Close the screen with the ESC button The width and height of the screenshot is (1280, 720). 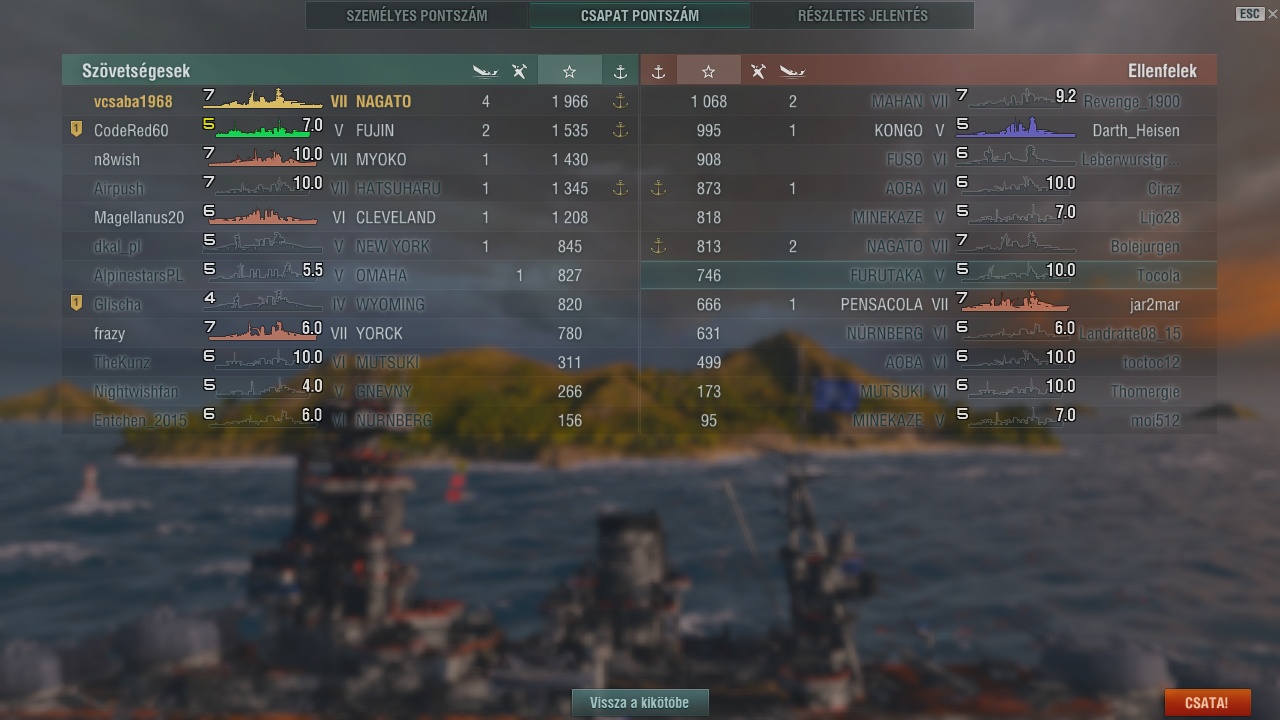point(1250,13)
